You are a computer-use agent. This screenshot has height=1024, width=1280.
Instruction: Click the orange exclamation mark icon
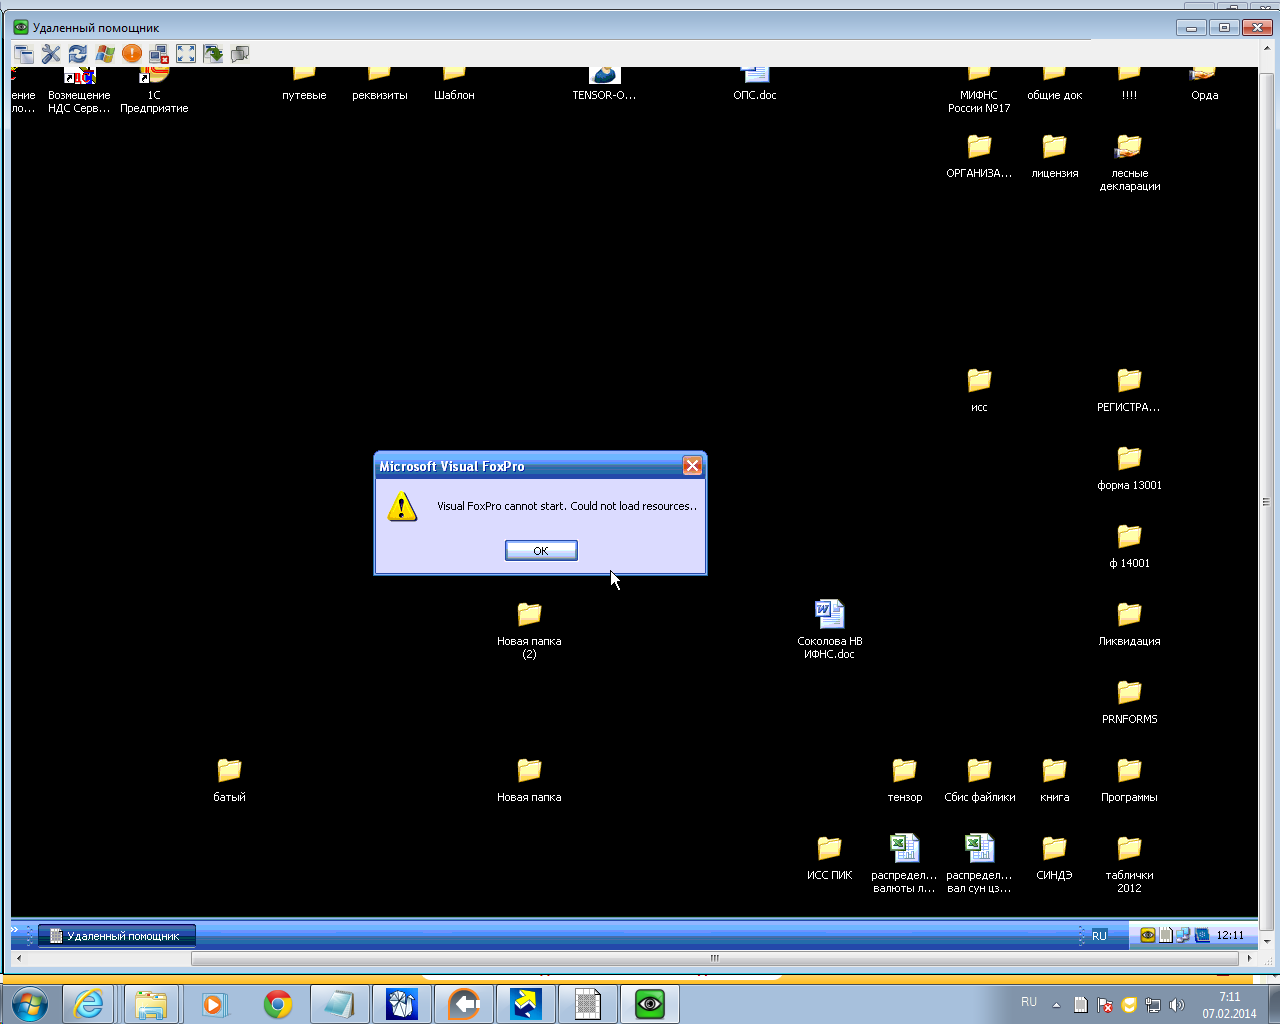click(x=132, y=54)
